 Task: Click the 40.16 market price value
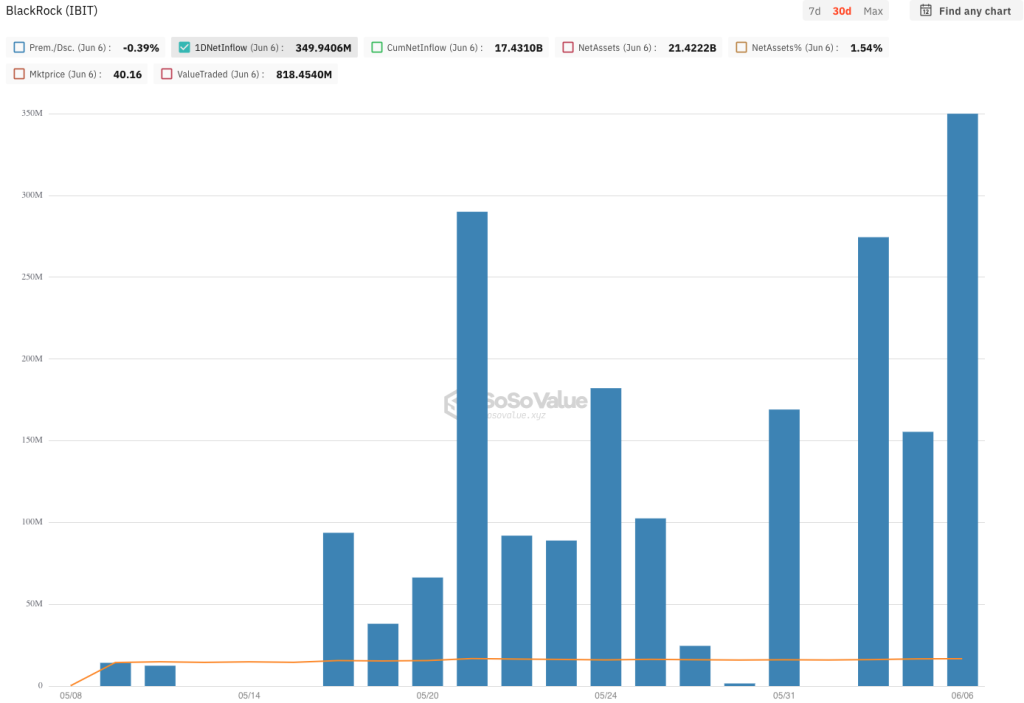[x=127, y=74]
